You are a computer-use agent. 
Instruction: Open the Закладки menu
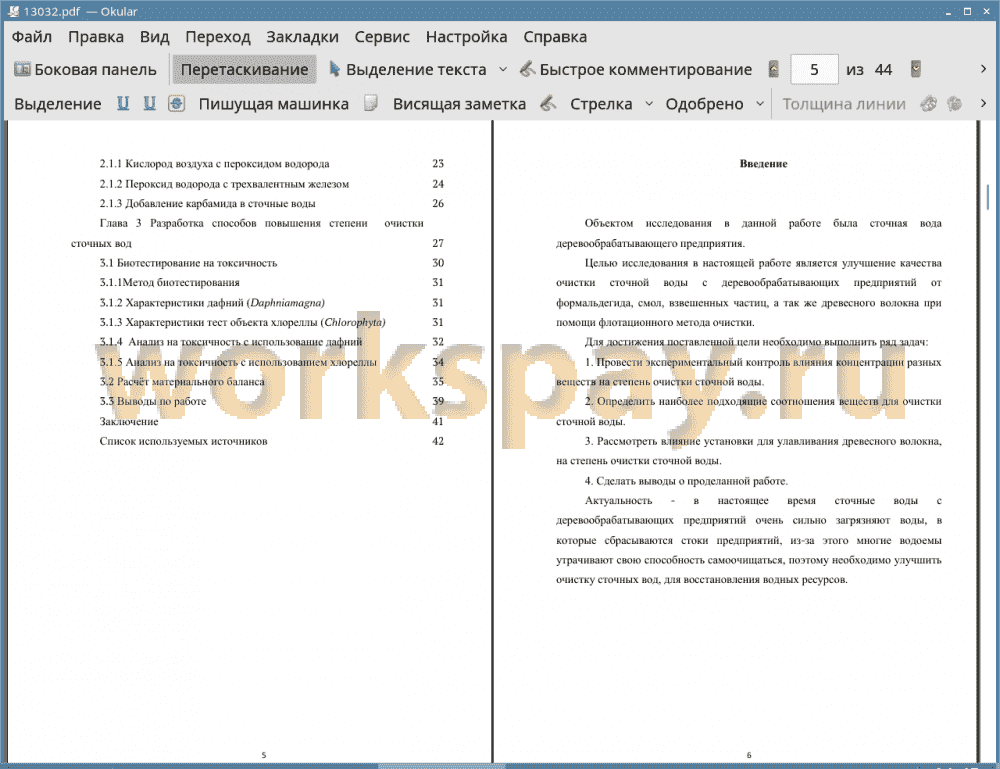pyautogui.click(x=302, y=37)
